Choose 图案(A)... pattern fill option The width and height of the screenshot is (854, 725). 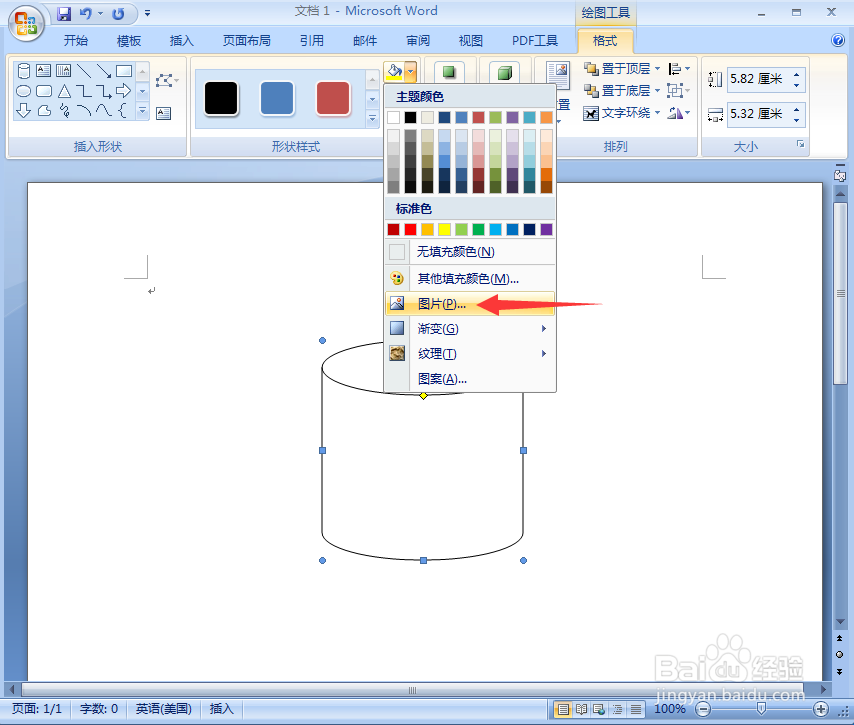click(x=470, y=379)
